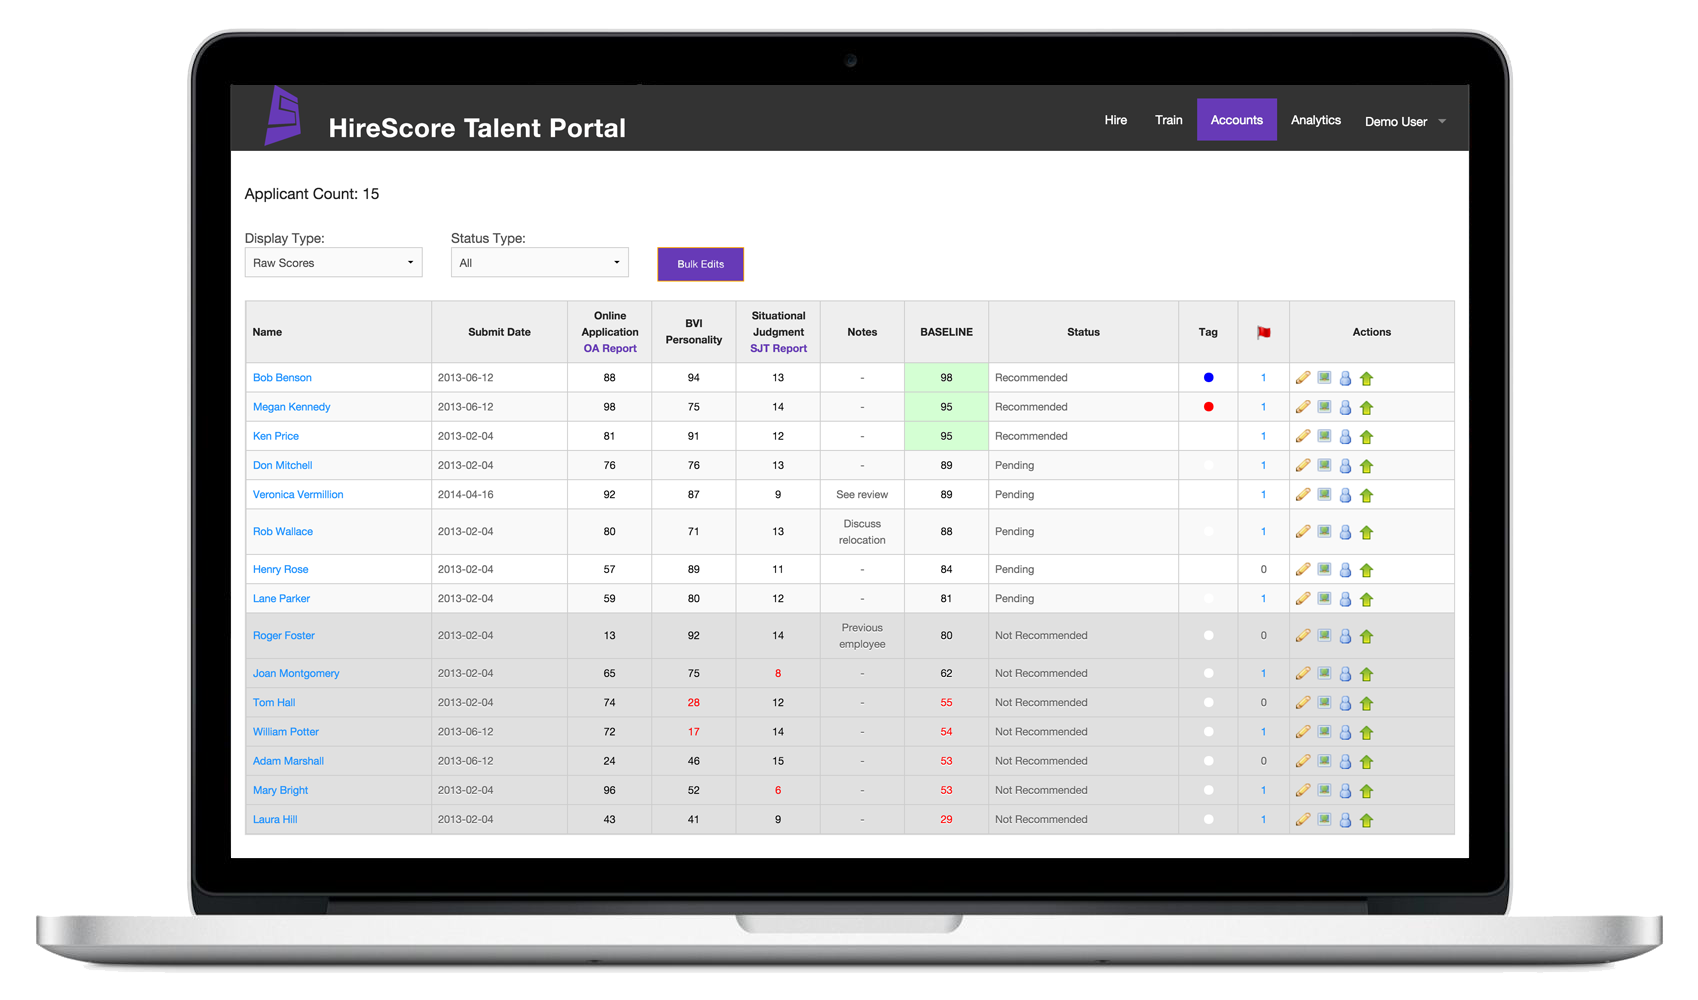The image size is (1698, 1000).
Task: Click picture icon in Megan Kennedy row
Action: pos(1324,407)
